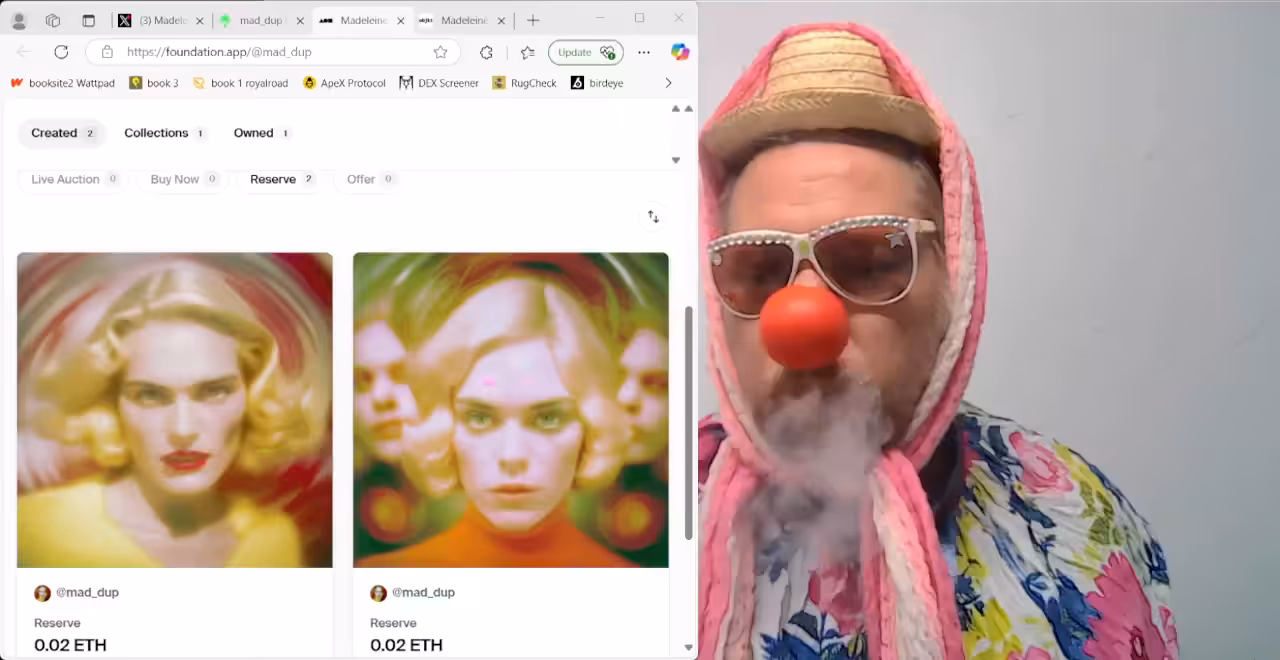Click the 0.02 ETH price on blonde artwork card

[70, 645]
